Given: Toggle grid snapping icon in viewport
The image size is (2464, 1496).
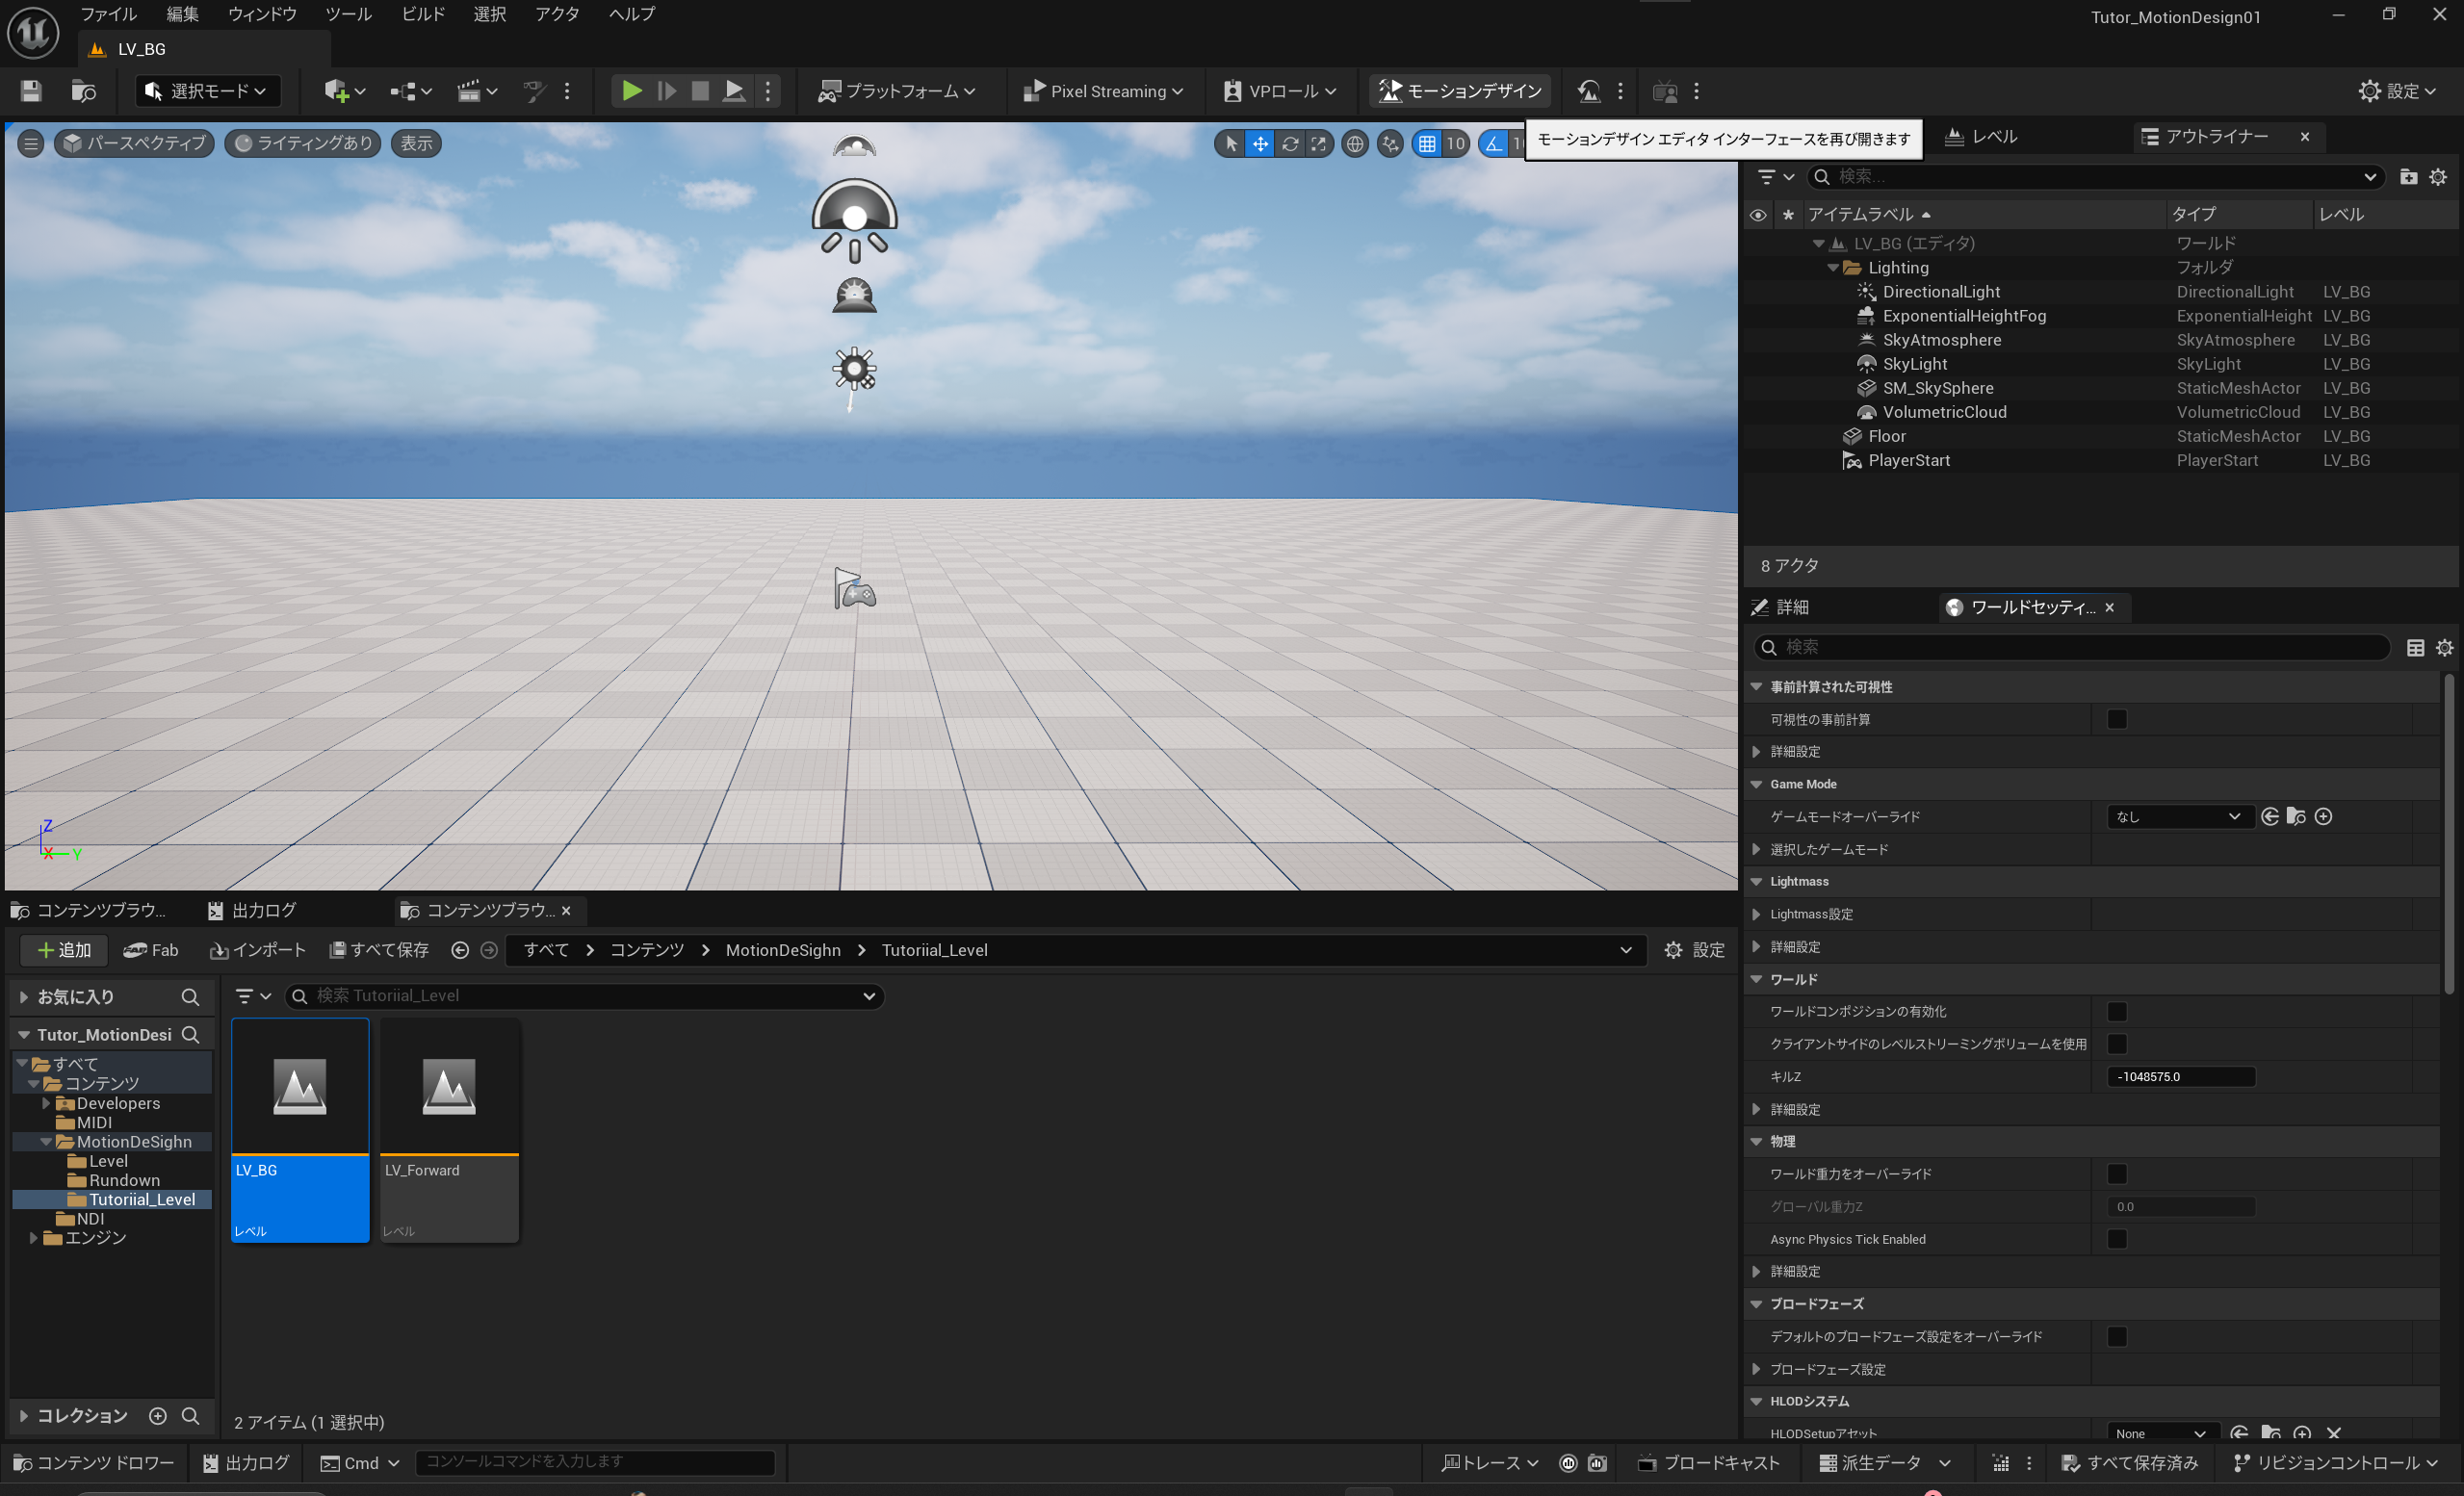Looking at the screenshot, I should [1427, 144].
